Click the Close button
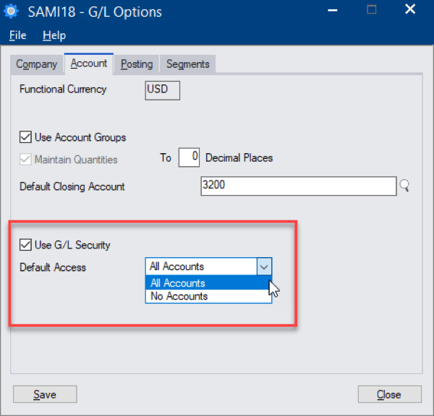 tap(389, 394)
